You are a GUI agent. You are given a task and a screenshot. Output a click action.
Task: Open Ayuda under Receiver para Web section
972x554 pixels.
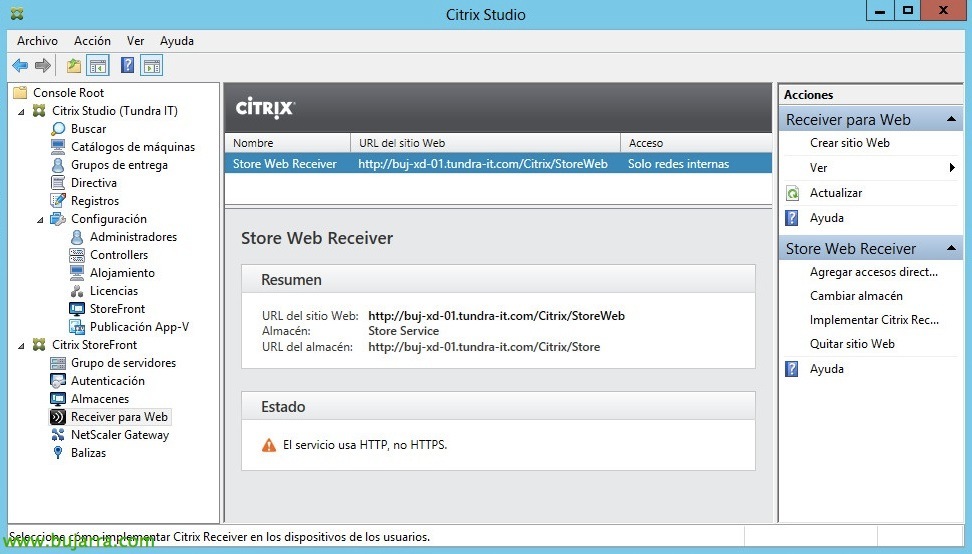pos(826,218)
